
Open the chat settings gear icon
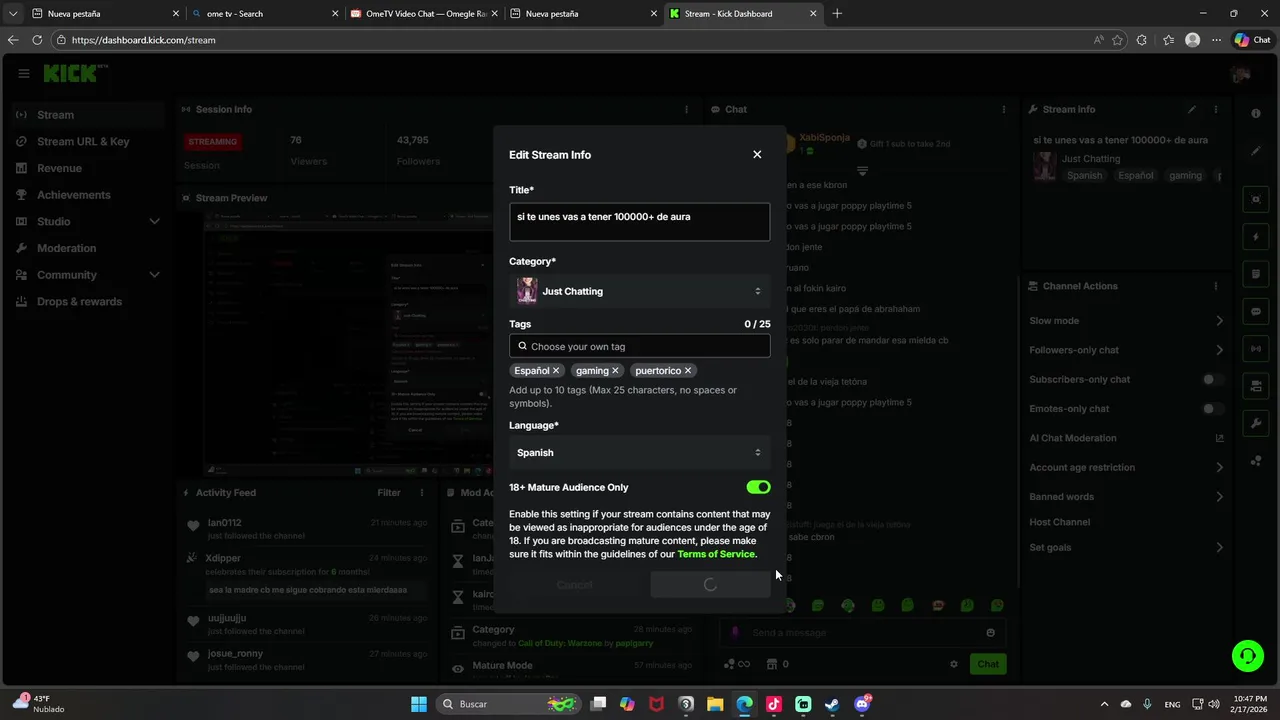pyautogui.click(x=954, y=664)
